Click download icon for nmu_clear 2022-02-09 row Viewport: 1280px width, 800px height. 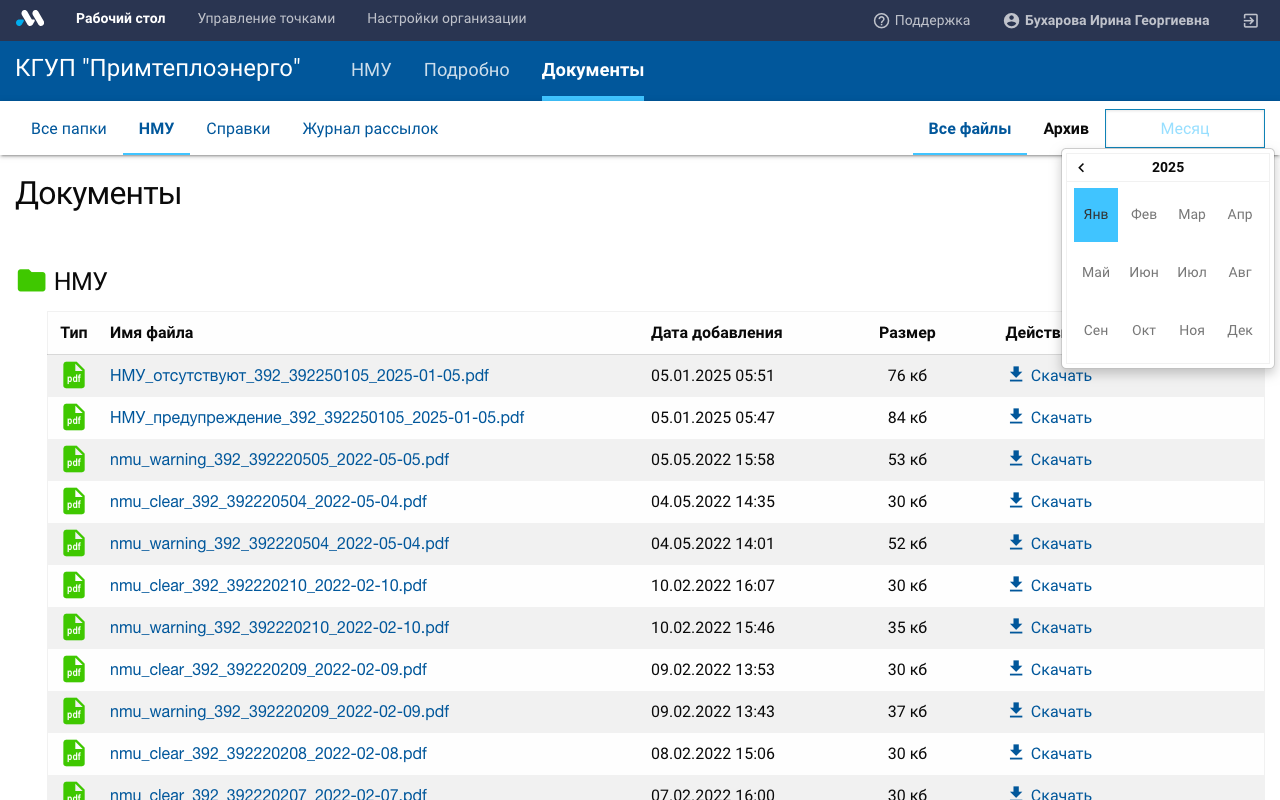point(1016,668)
